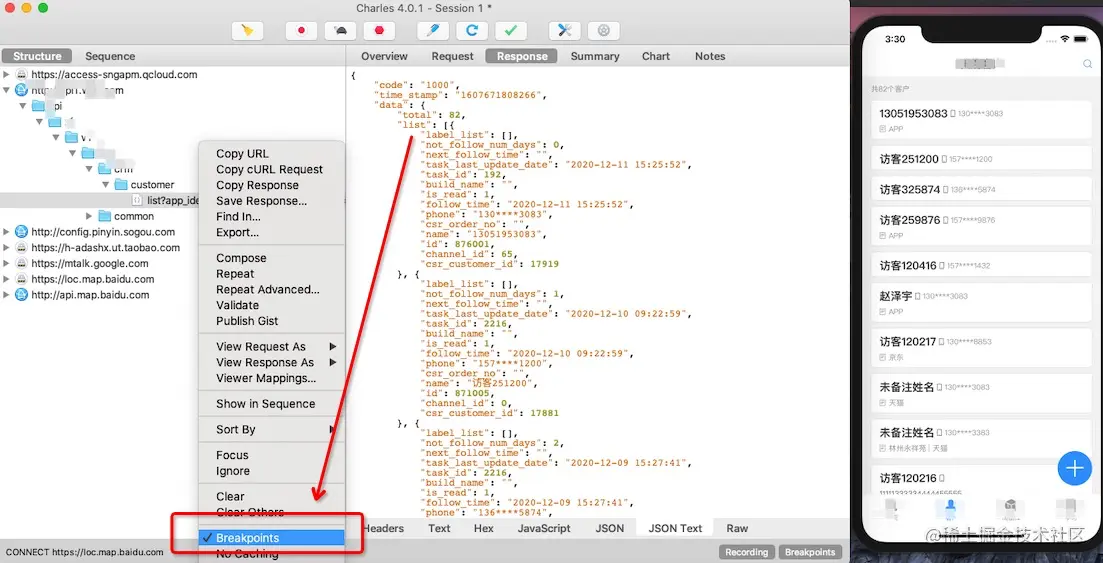Expand config.pinyin.sogou.com host node

click(x=6, y=232)
